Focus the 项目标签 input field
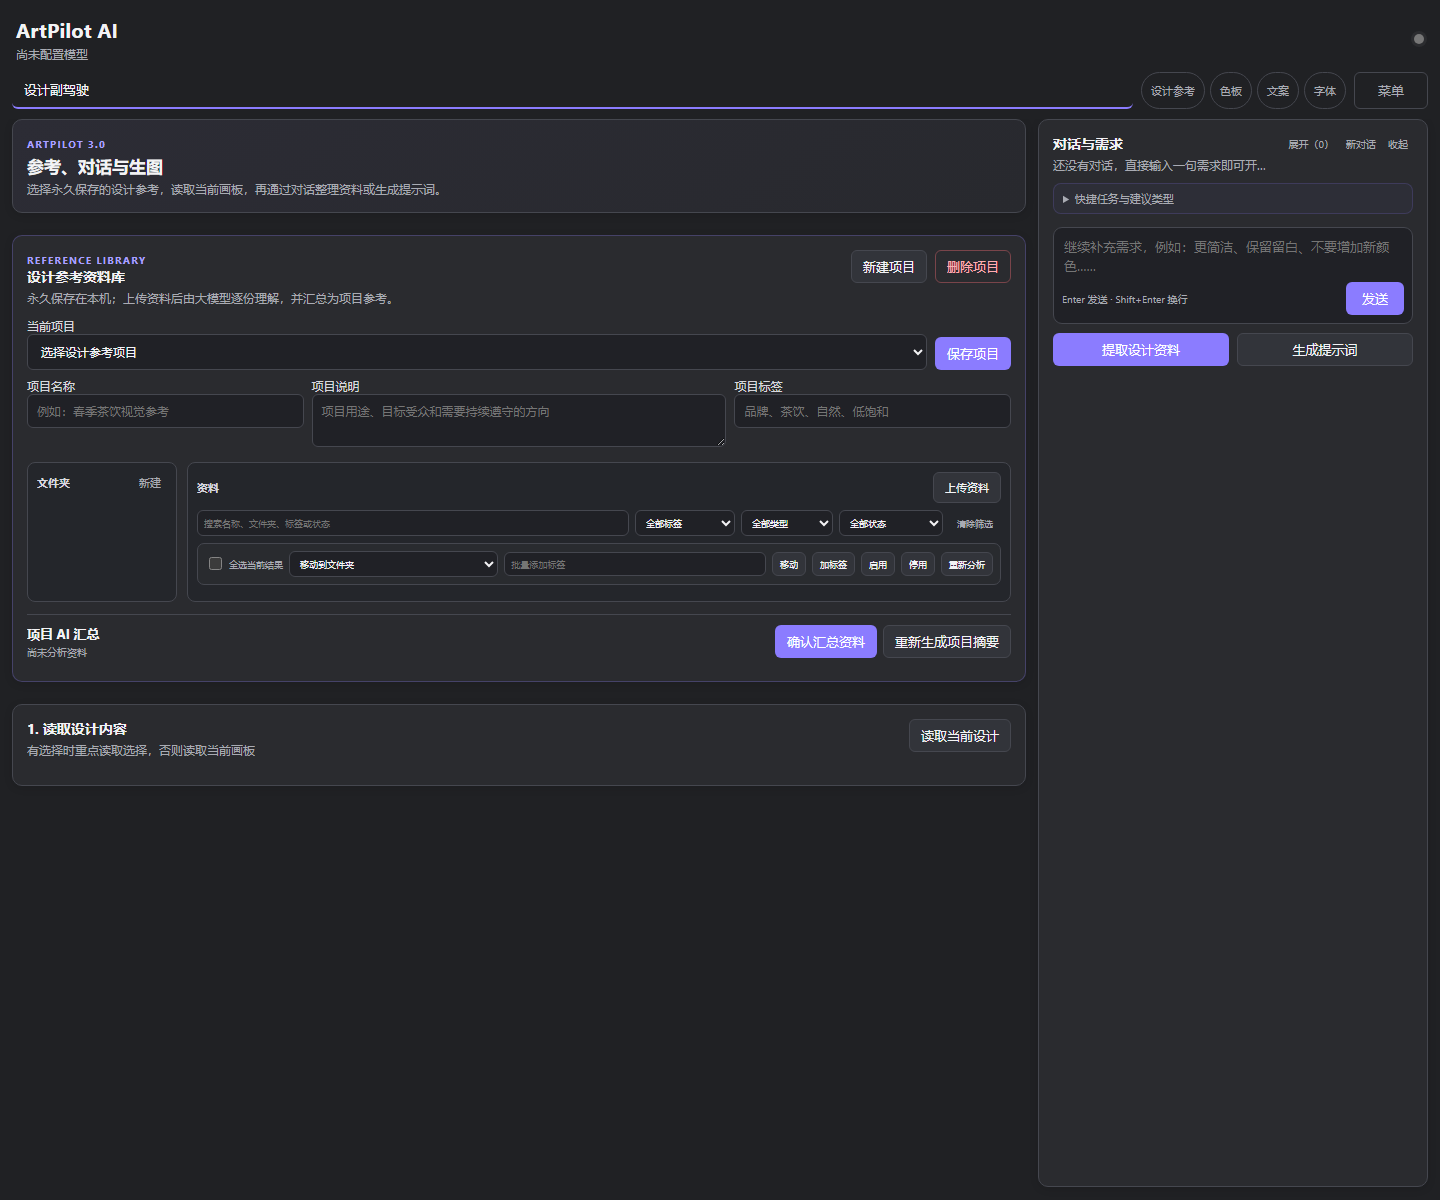Viewport: 1440px width, 1200px height. pos(872,411)
